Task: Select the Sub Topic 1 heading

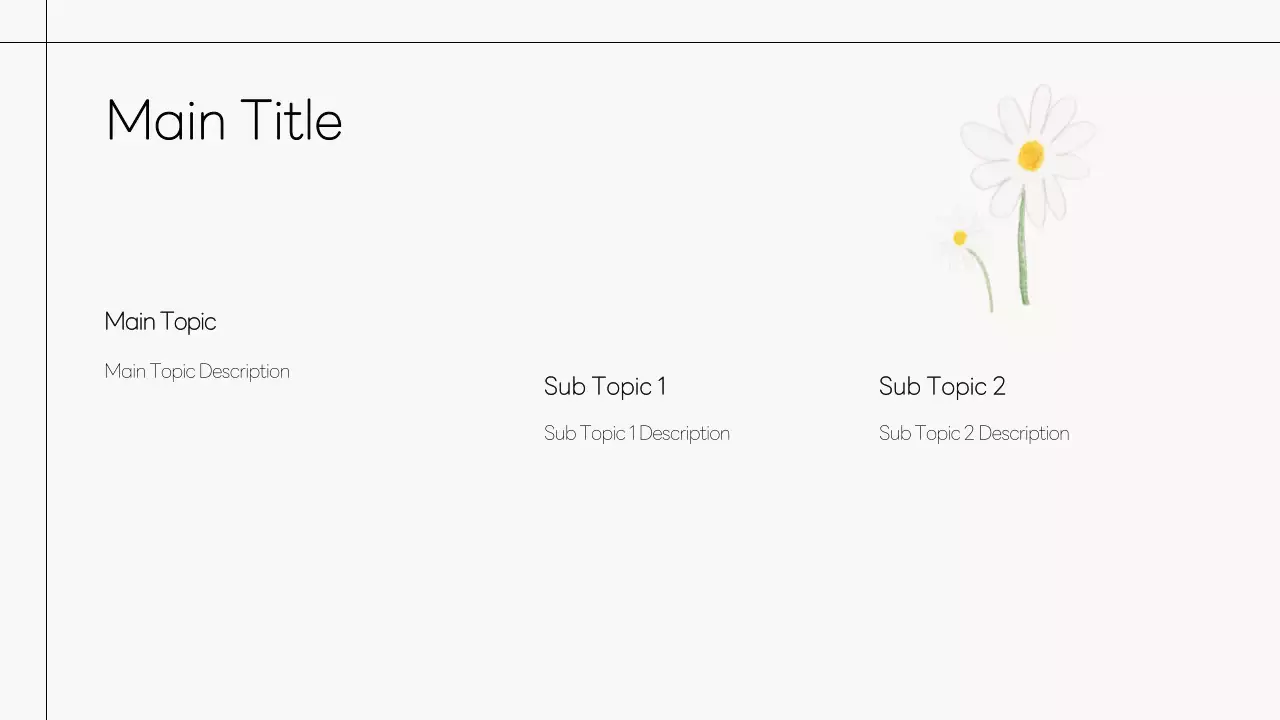Action: tap(604, 386)
